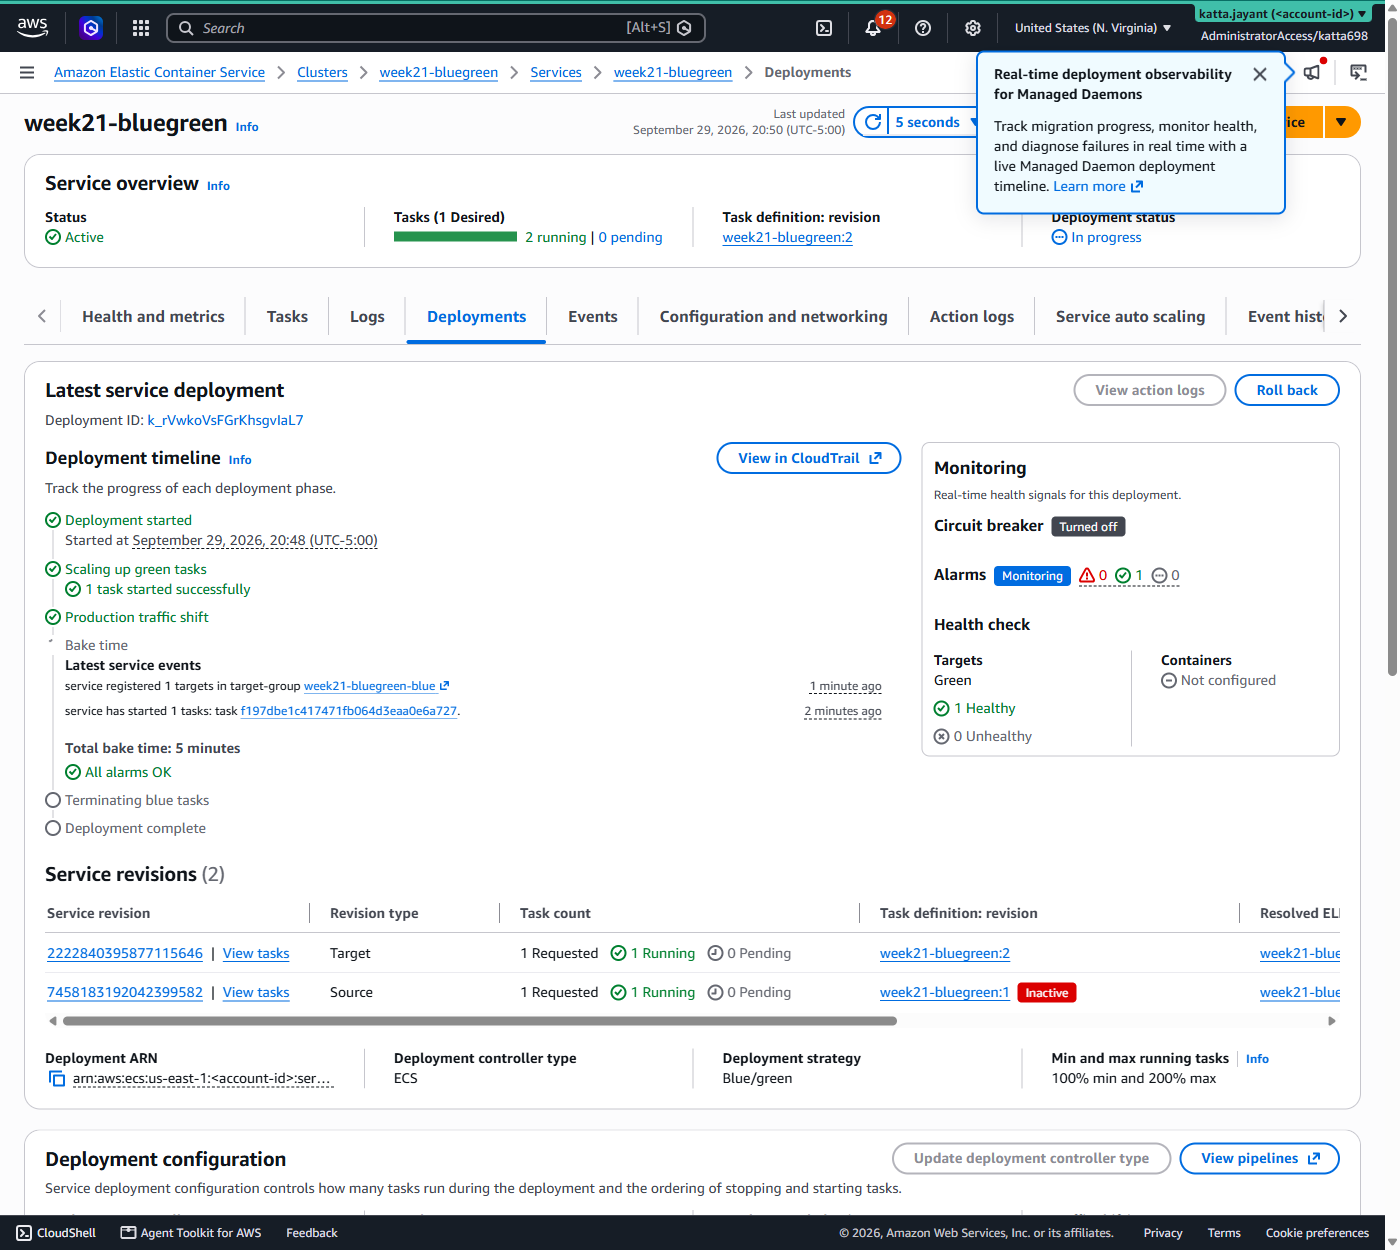Image resolution: width=1400 pixels, height=1250 pixels.
Task: Copy the Deployment ARN with copy icon
Action: click(x=57, y=1078)
